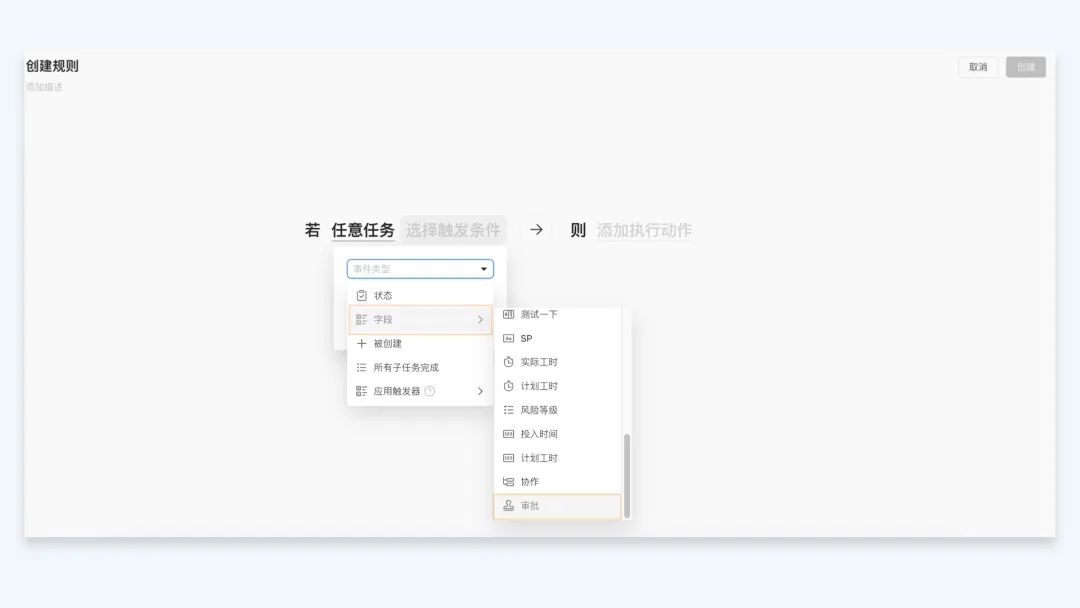This screenshot has height=608, width=1080.
Task: Expand the 字段 submenu chevron
Action: click(481, 319)
